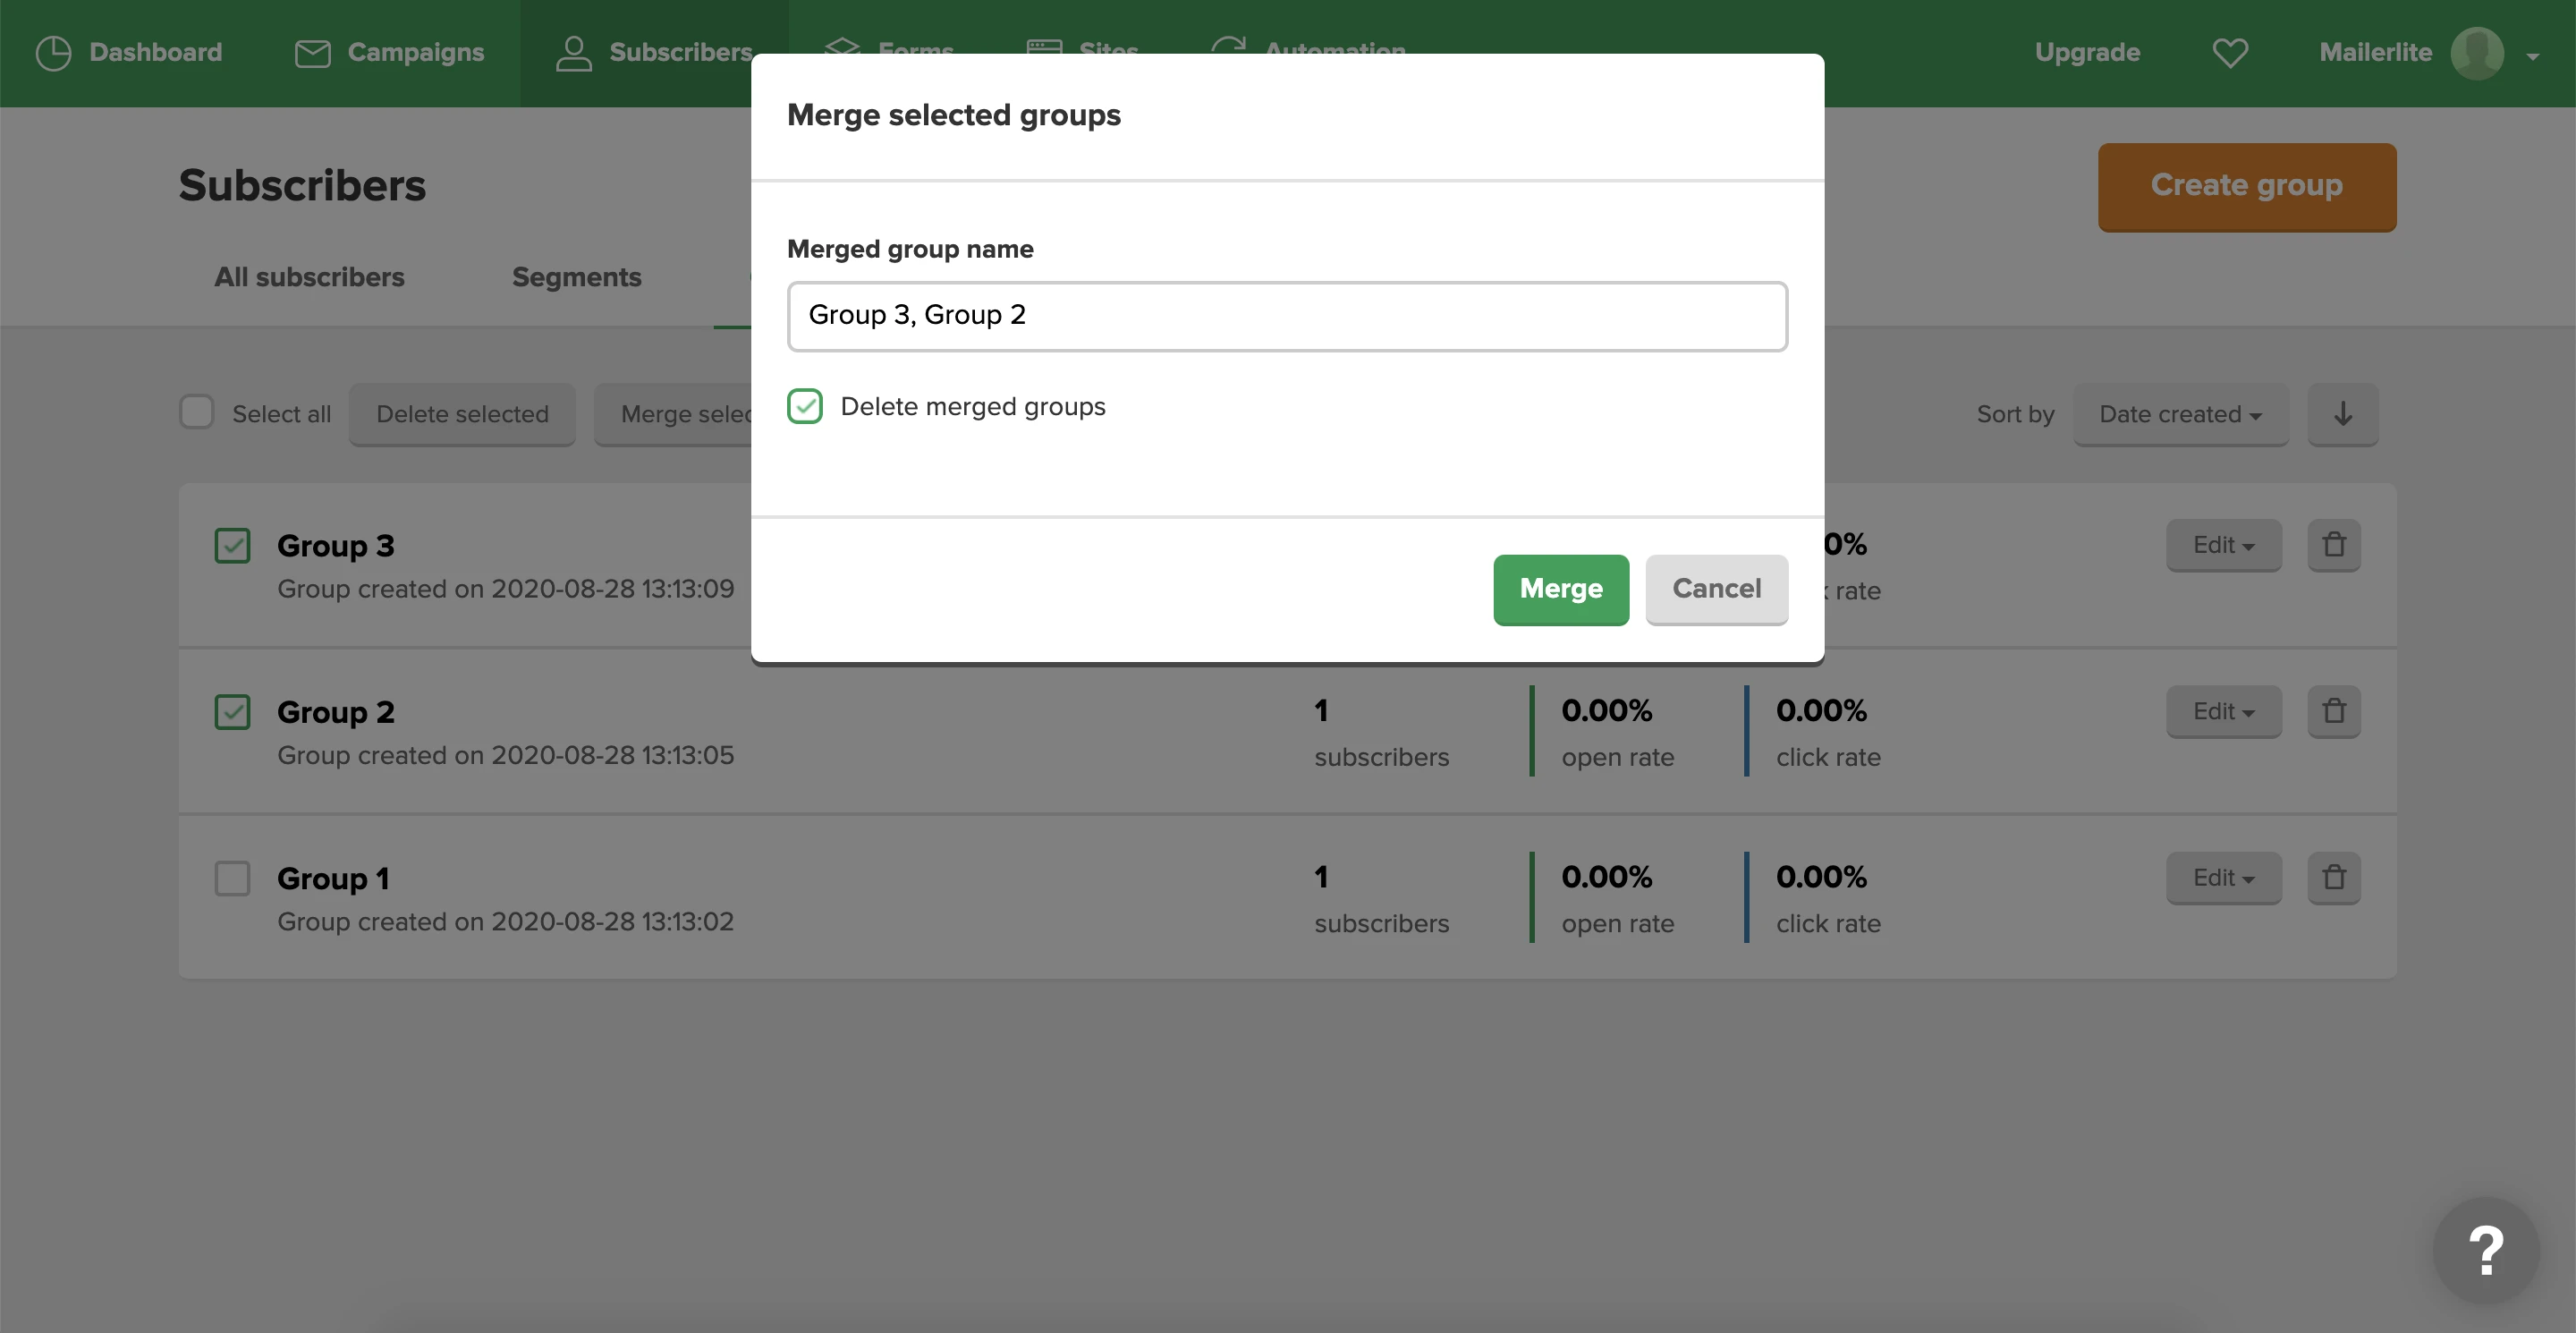Check the Group 1 checkbox
Image resolution: width=2576 pixels, height=1333 pixels.
(232, 878)
